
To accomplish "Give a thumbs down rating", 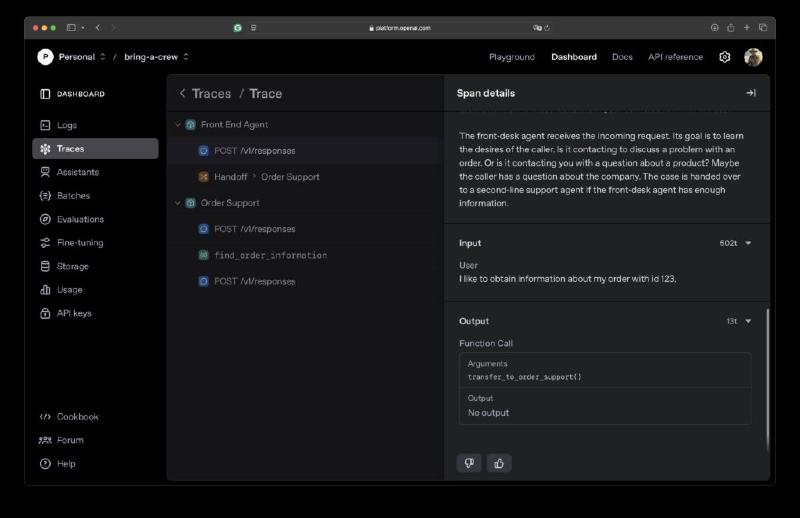I will click(469, 463).
